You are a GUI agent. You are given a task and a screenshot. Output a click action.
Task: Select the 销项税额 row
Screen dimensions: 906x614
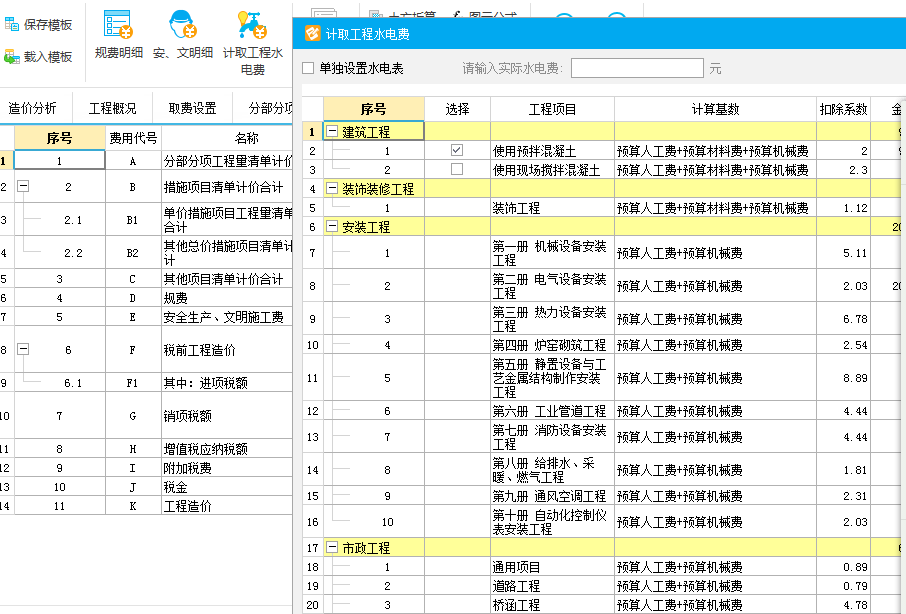(146, 415)
